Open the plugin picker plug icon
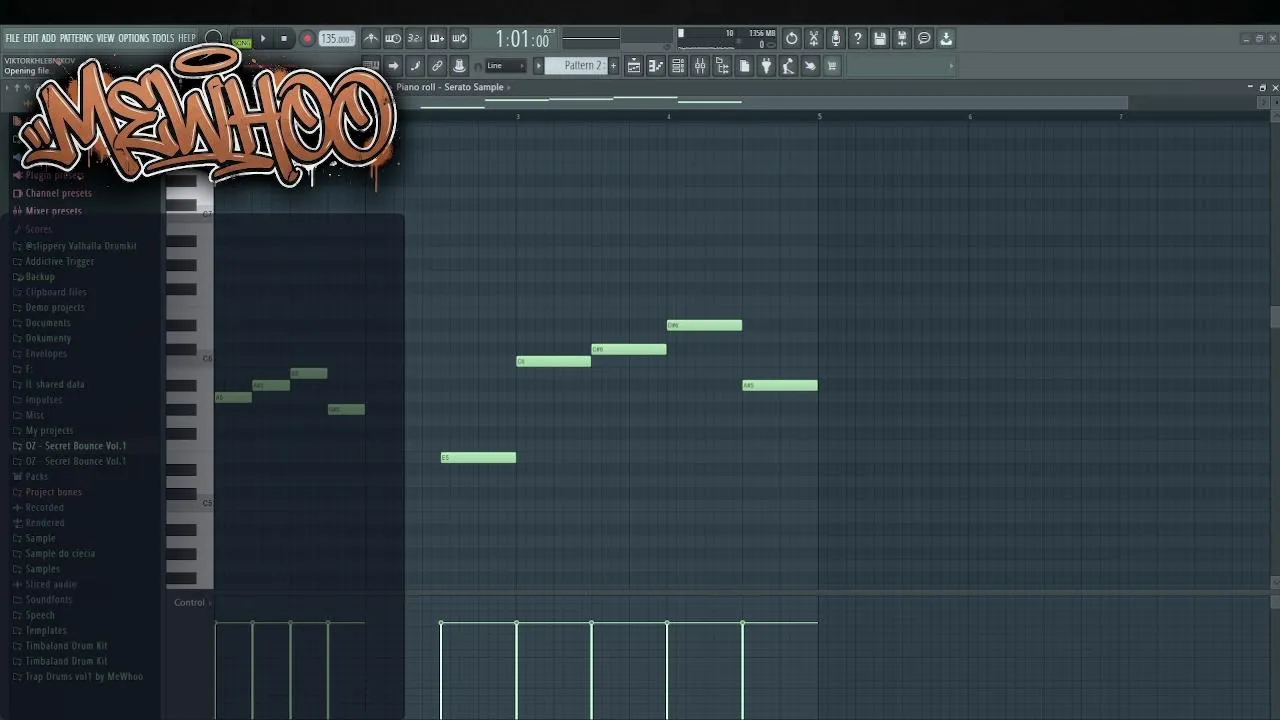 point(766,66)
